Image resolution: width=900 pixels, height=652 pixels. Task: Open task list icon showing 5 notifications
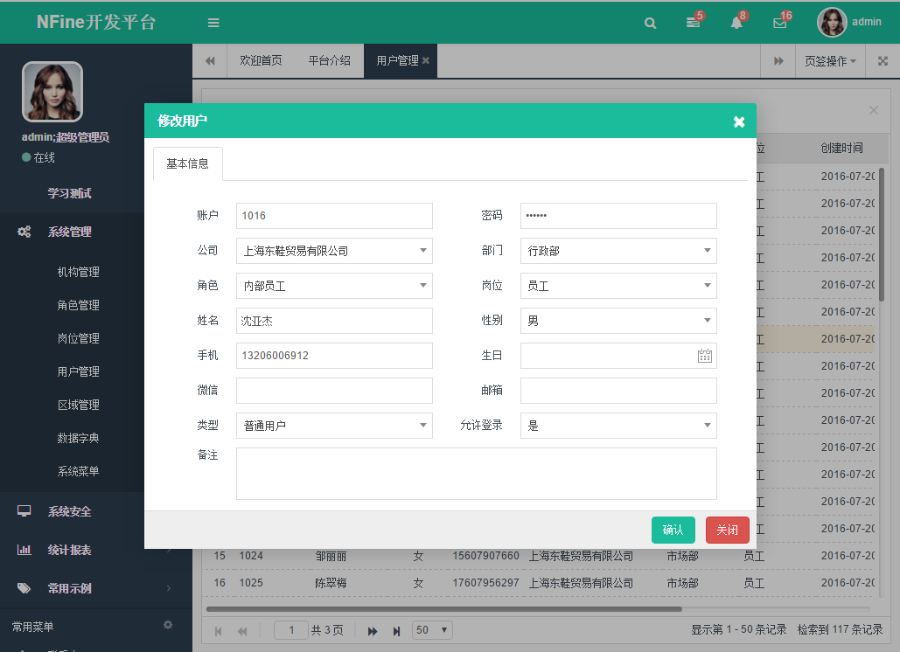coord(693,22)
